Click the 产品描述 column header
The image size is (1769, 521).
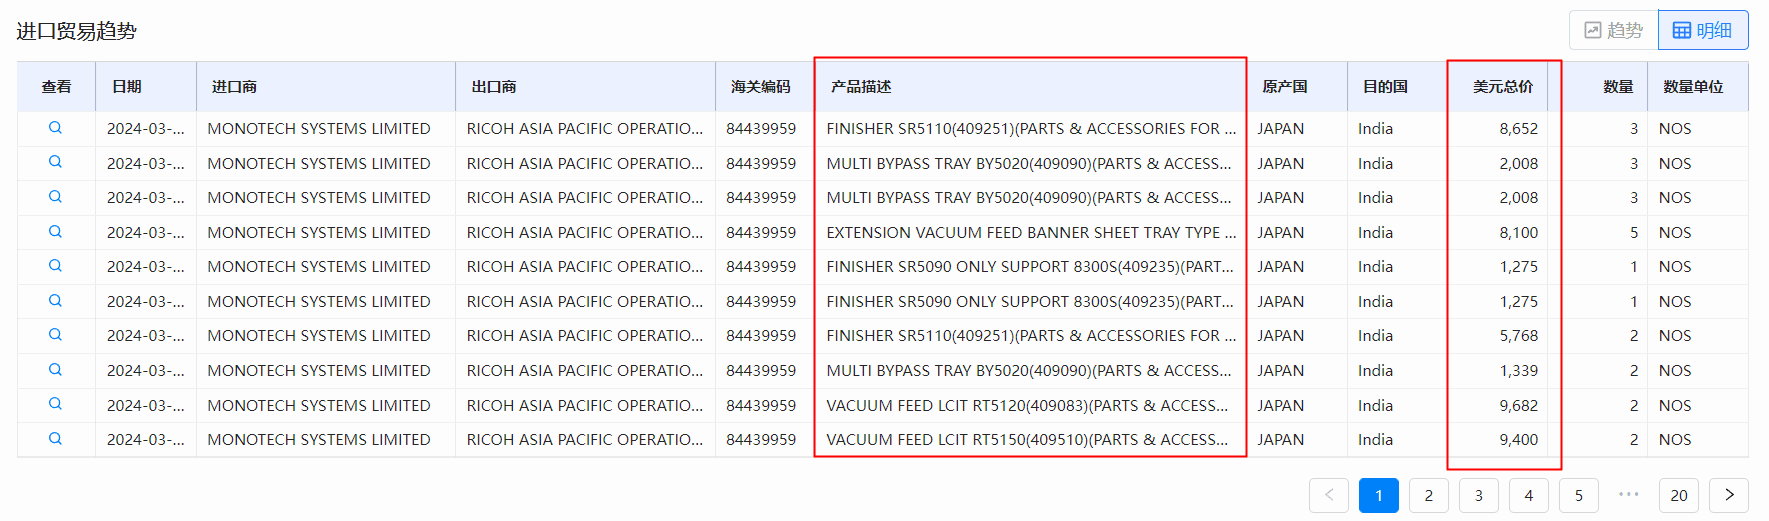tap(861, 87)
